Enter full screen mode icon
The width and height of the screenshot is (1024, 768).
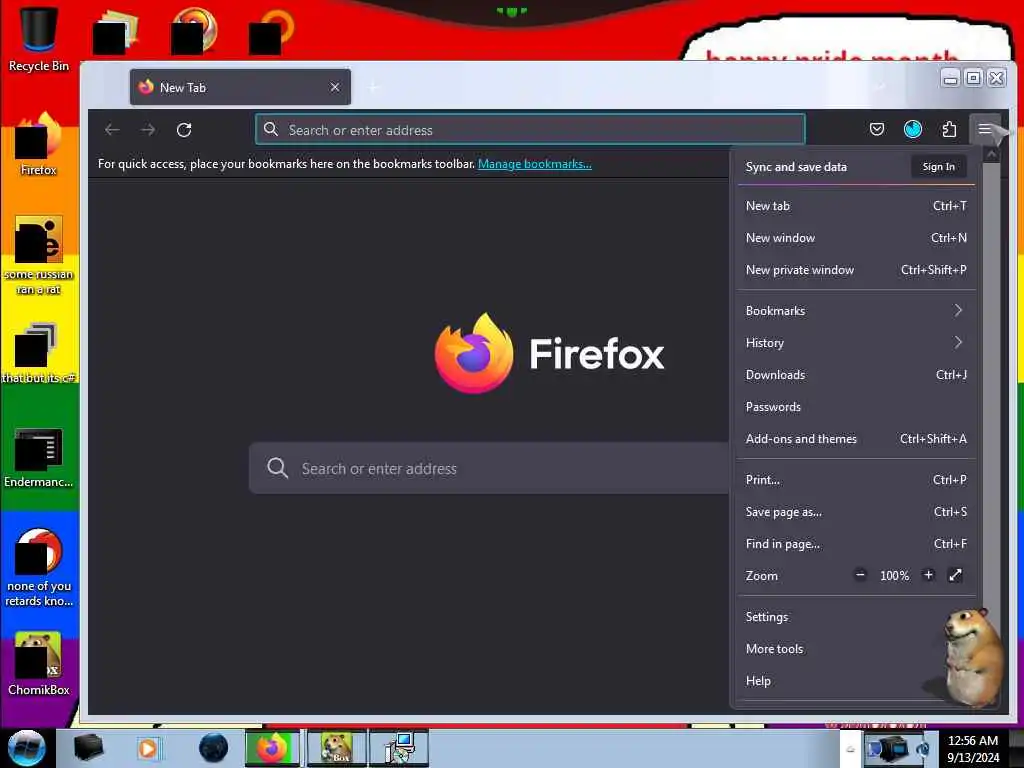(x=955, y=575)
